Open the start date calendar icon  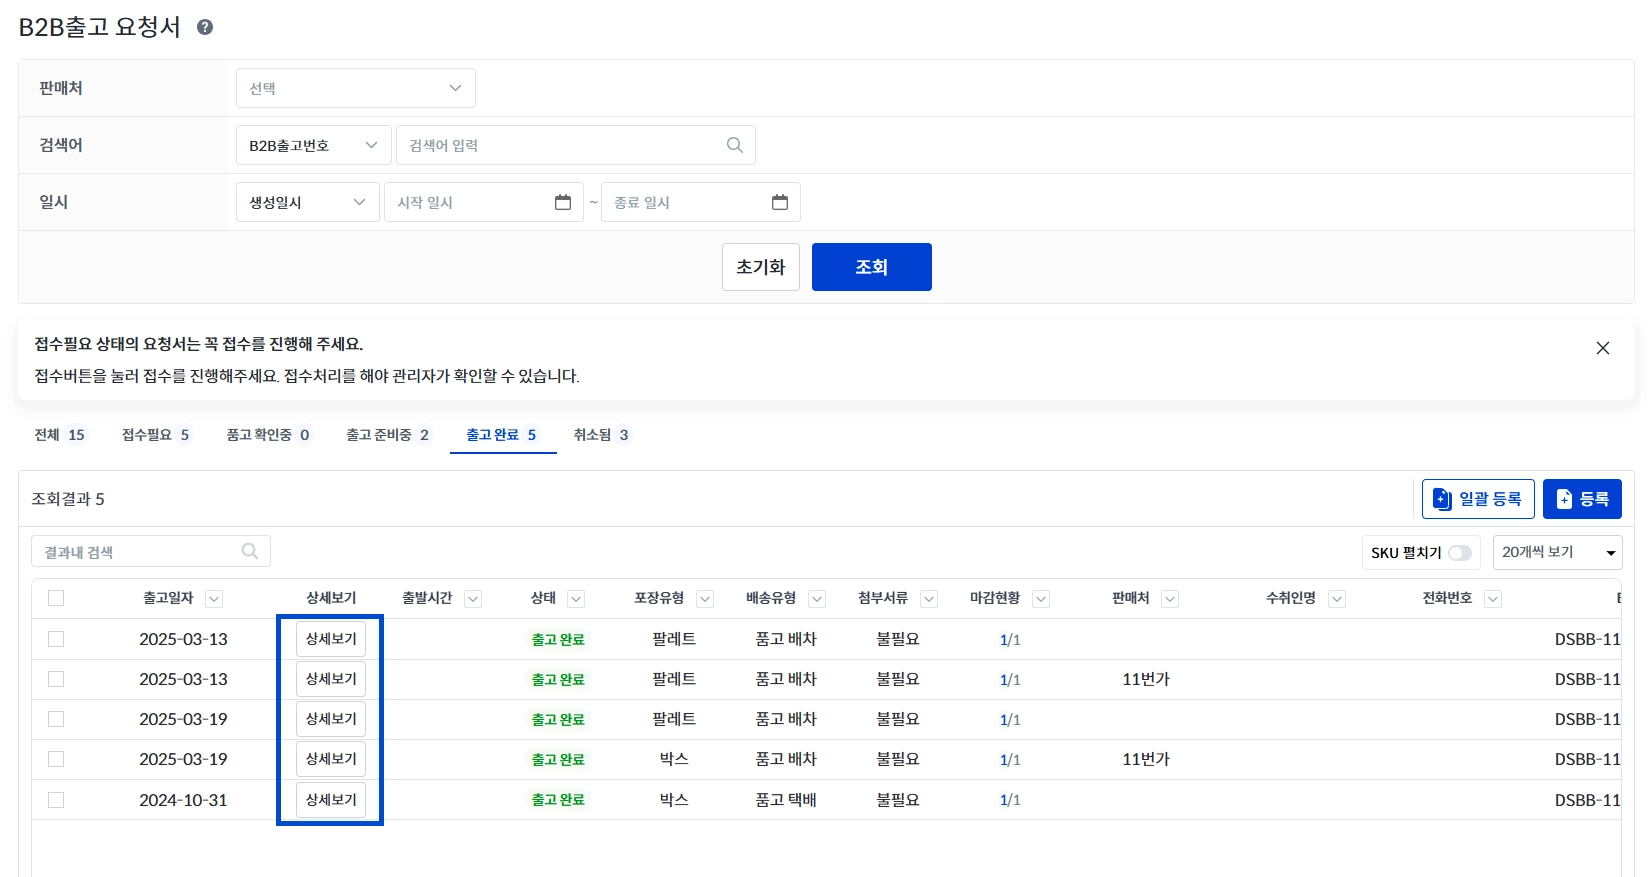tap(563, 202)
